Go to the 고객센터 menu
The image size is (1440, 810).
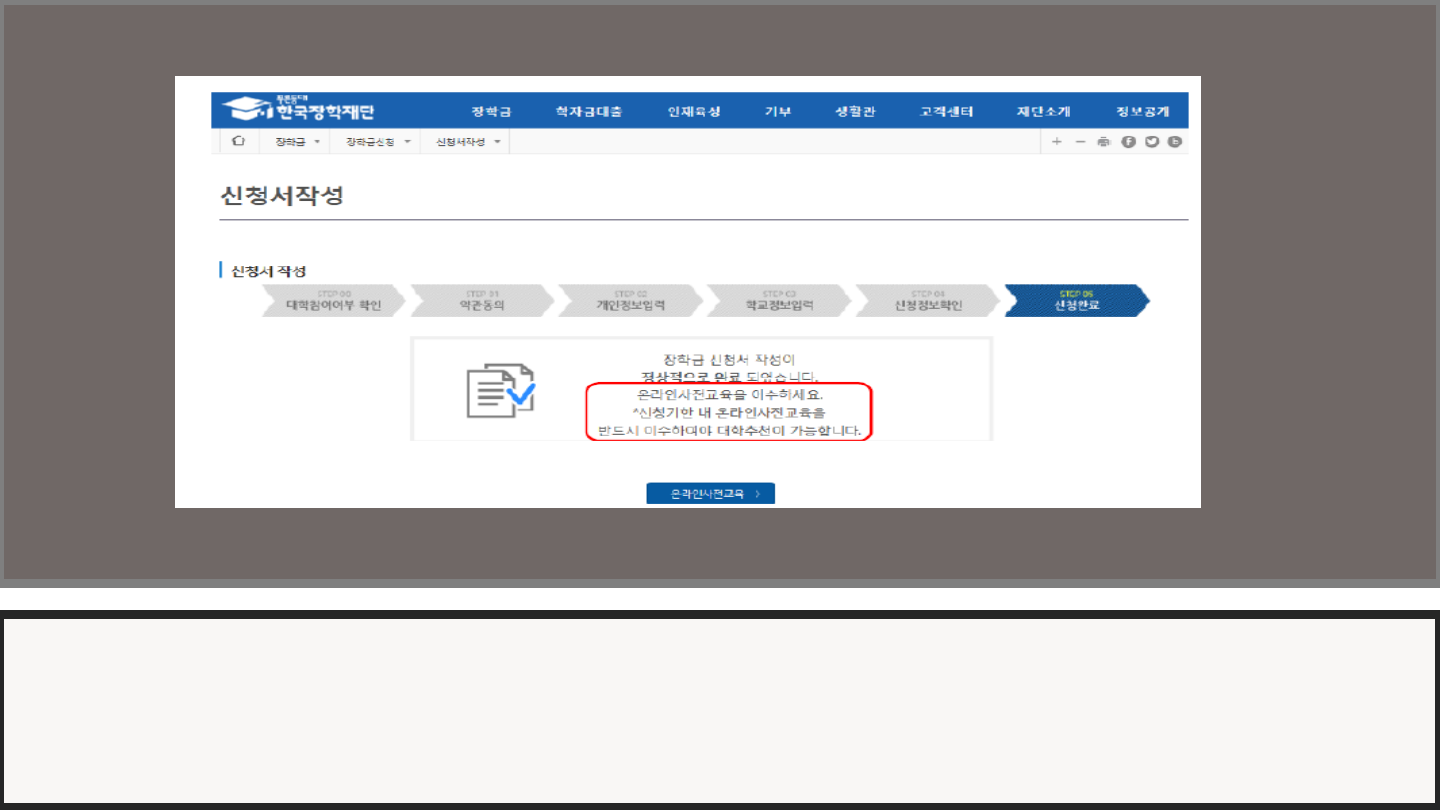click(946, 111)
